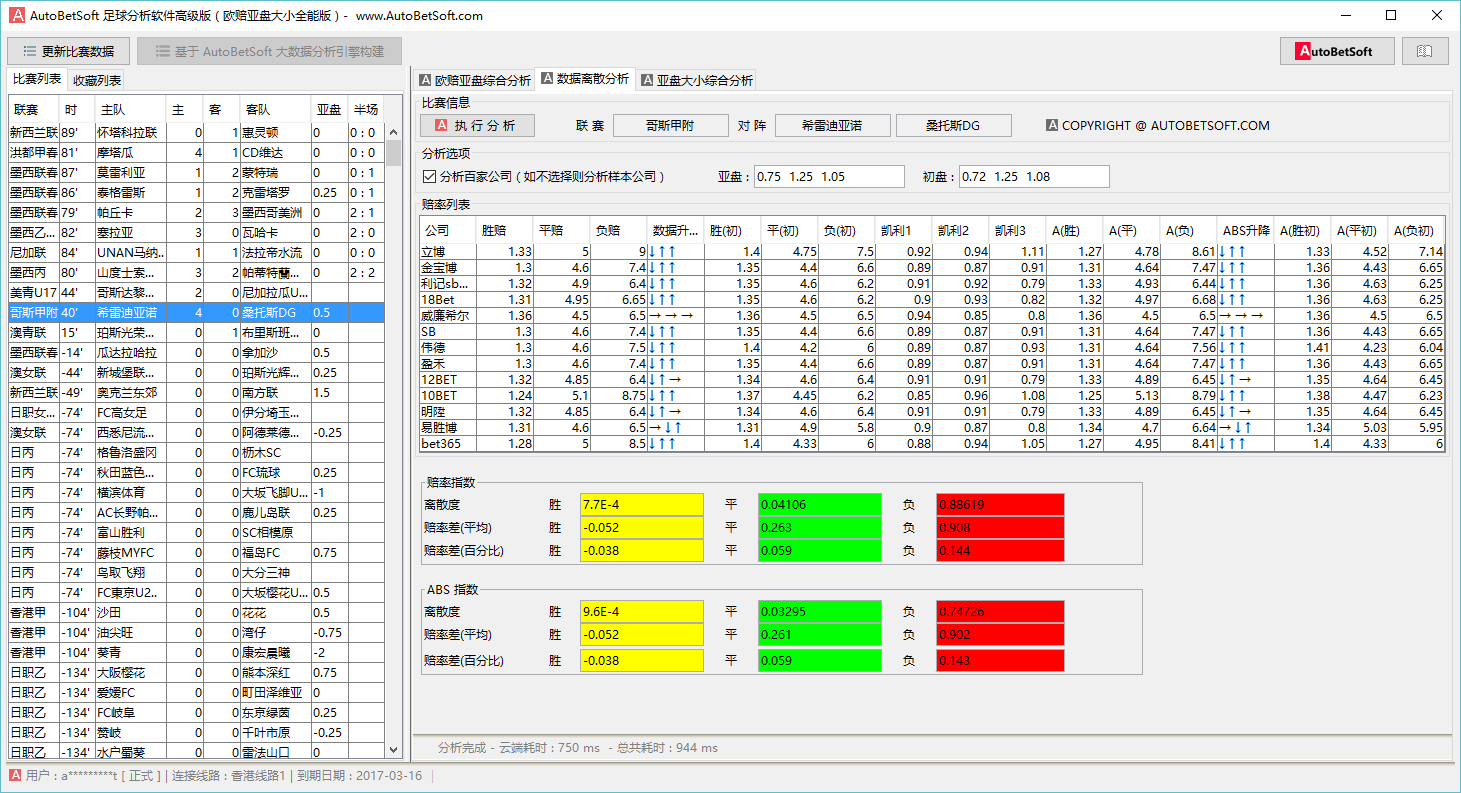This screenshot has width=1461, height=793.
Task: Select the 塞拉亚 match row
Action: 196,232
